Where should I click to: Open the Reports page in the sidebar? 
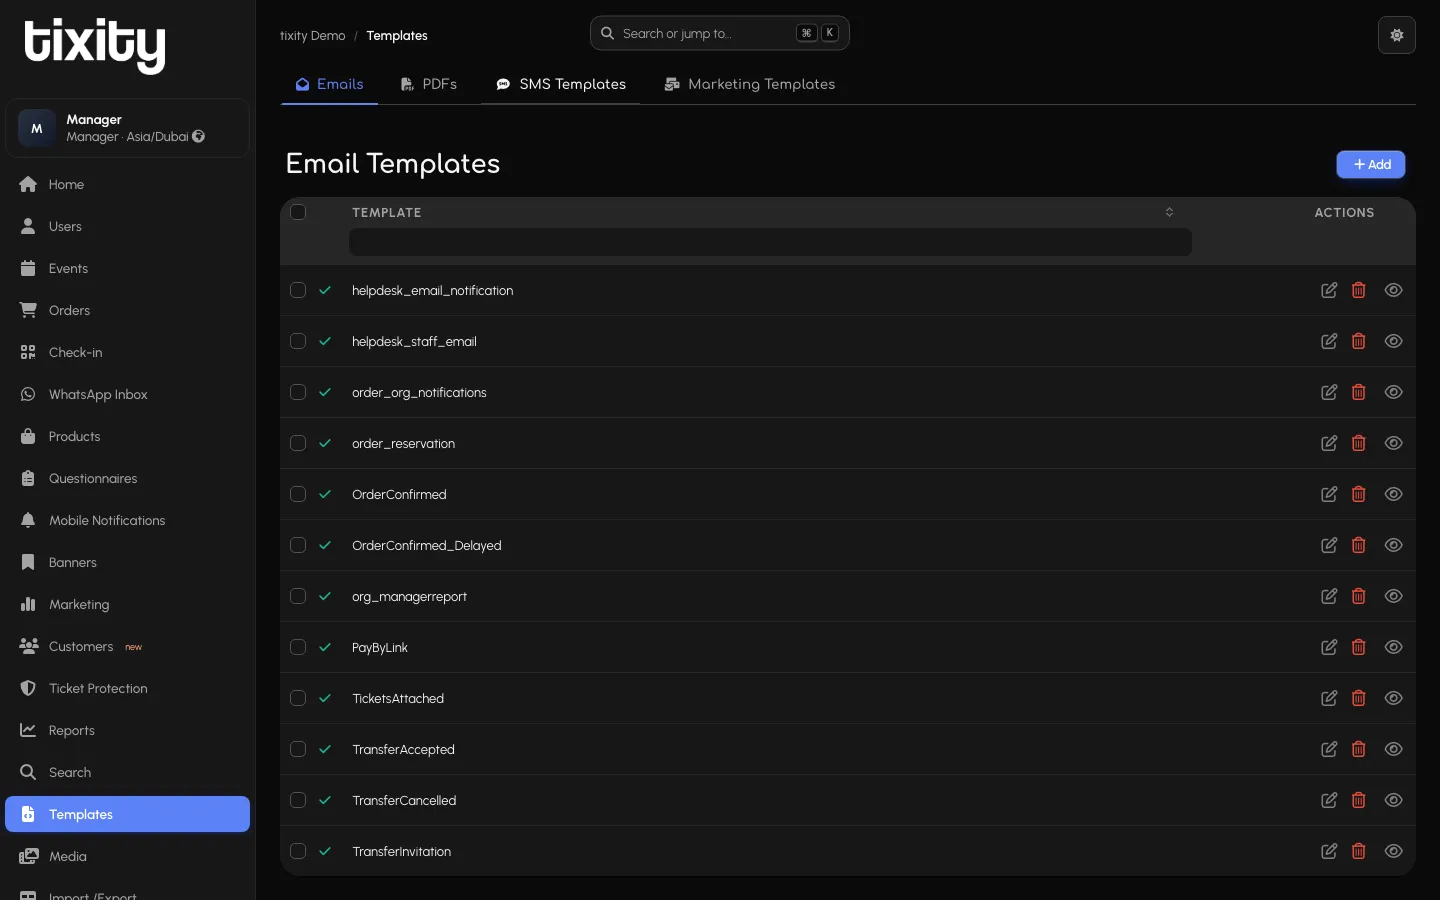pyautogui.click(x=127, y=730)
